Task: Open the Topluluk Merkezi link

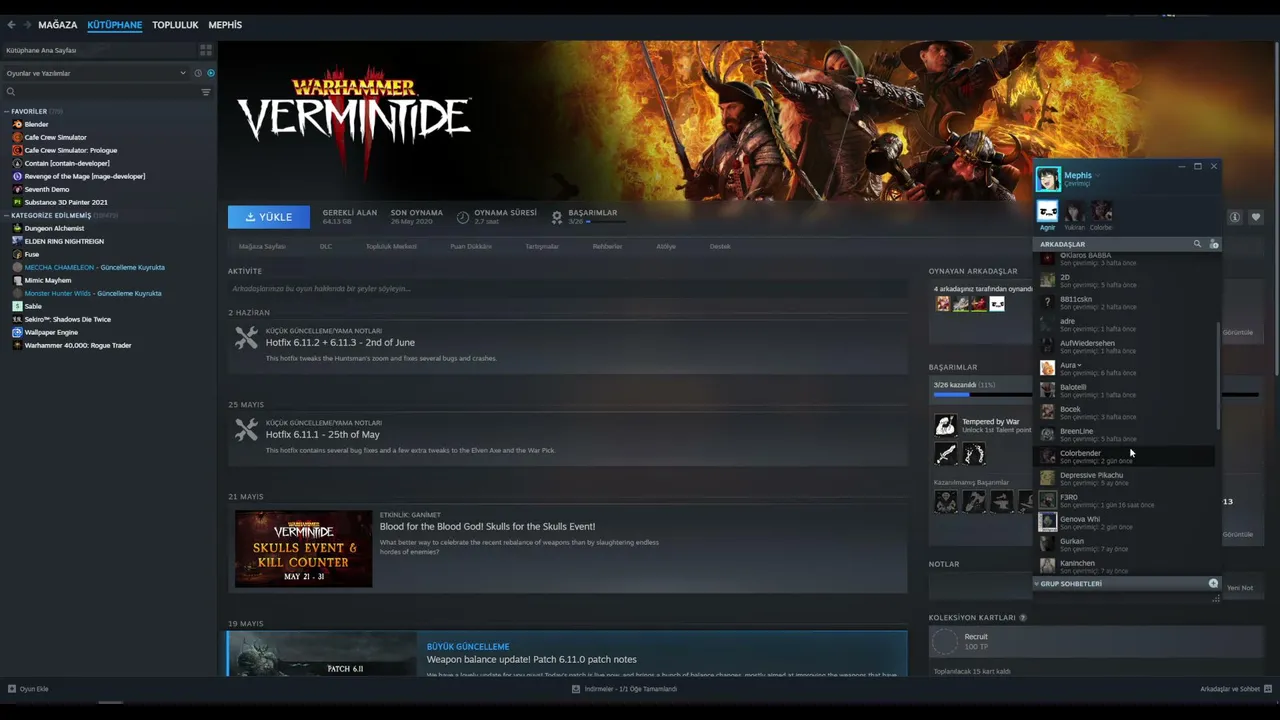Action: point(391,246)
